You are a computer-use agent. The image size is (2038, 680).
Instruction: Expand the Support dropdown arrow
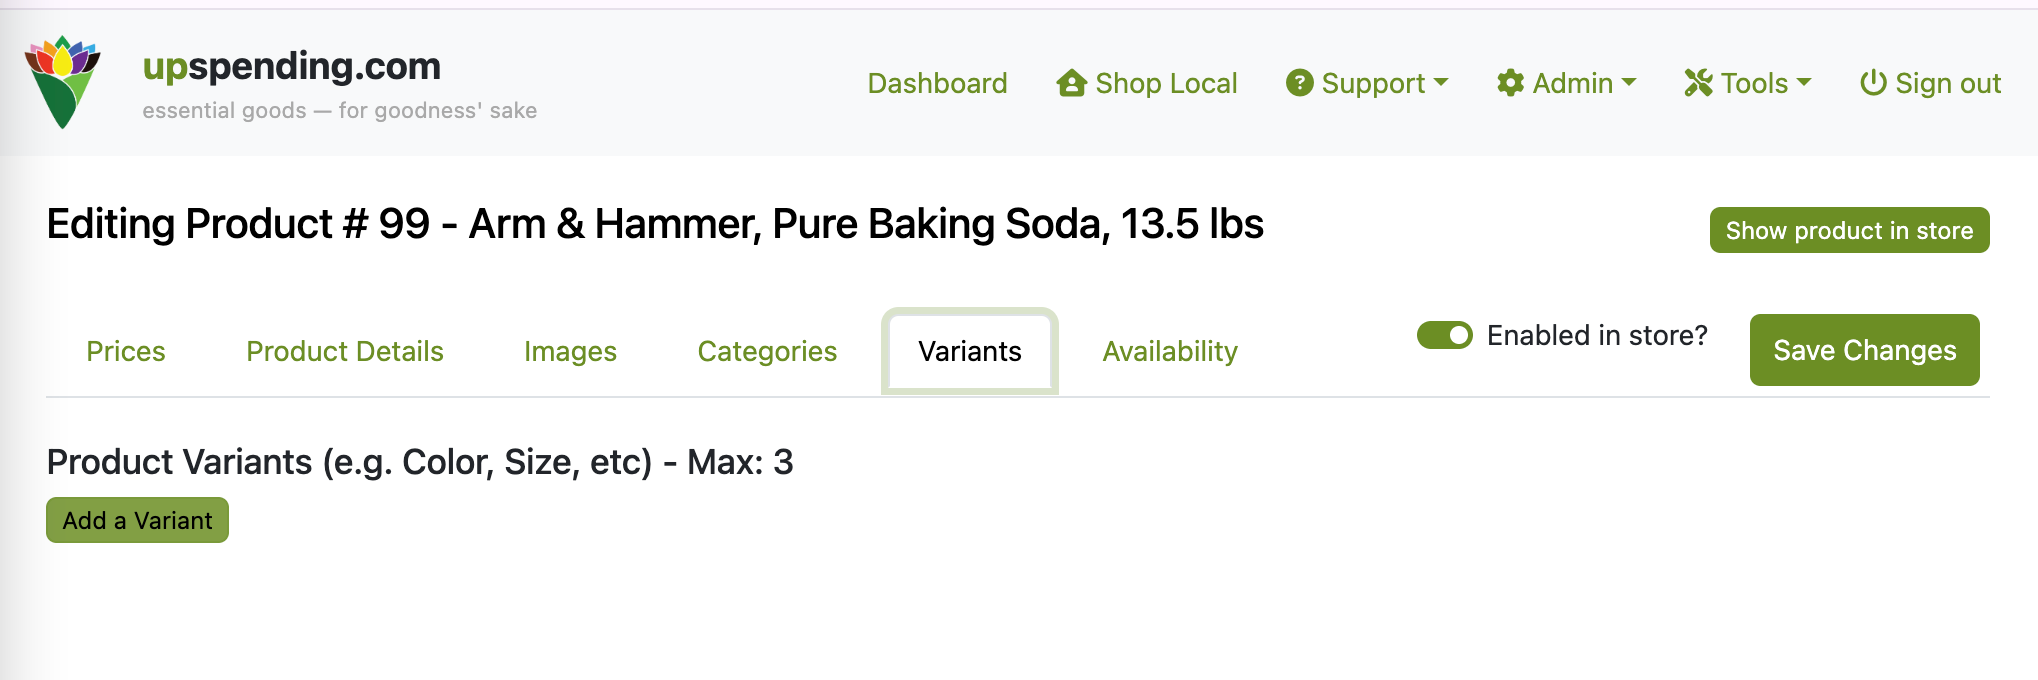tap(1441, 82)
